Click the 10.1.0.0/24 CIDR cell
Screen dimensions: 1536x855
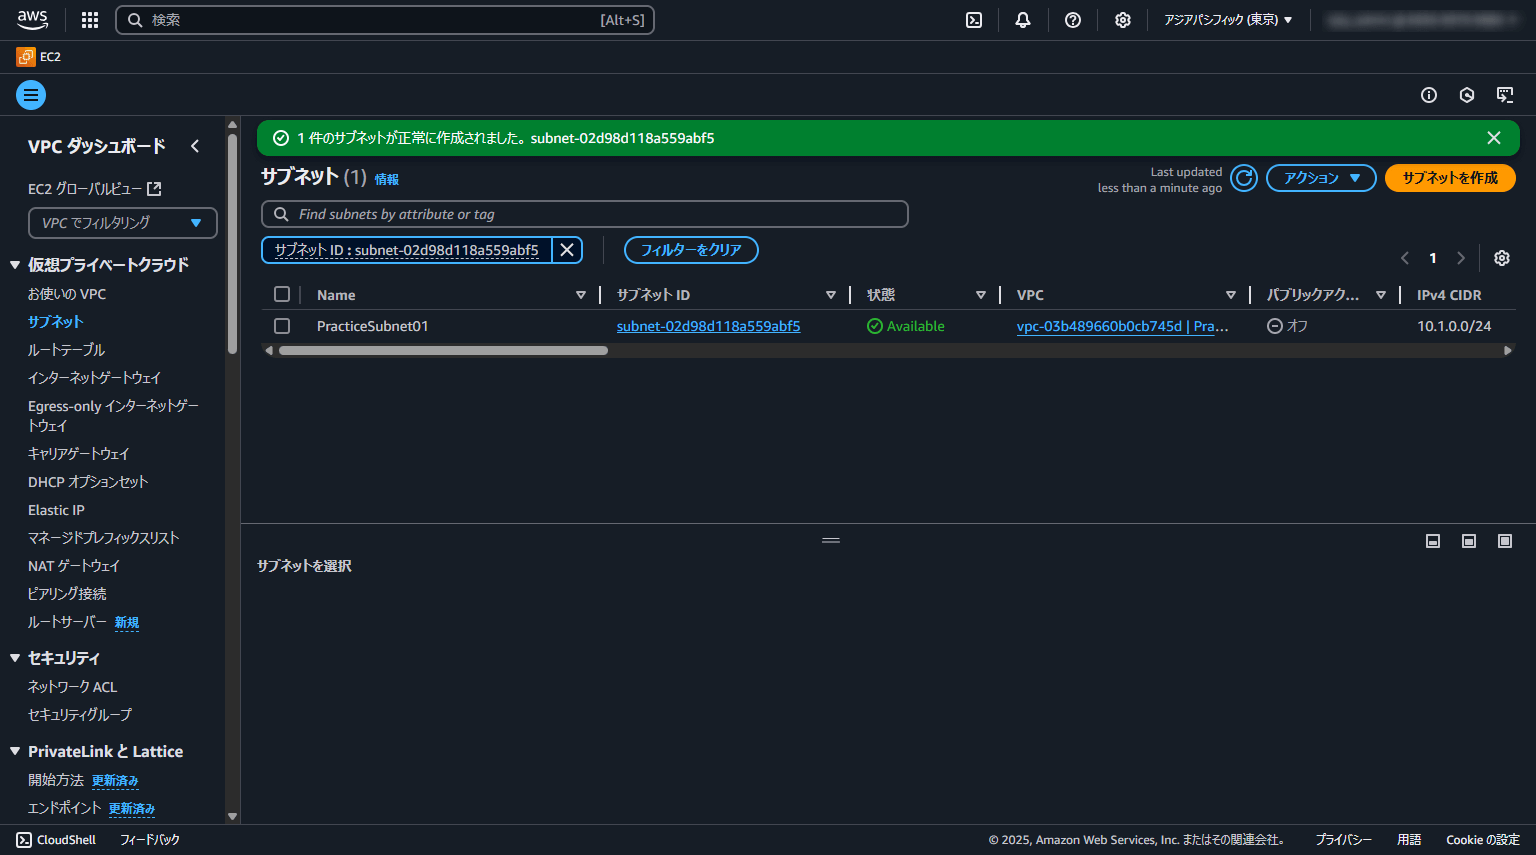click(1454, 326)
